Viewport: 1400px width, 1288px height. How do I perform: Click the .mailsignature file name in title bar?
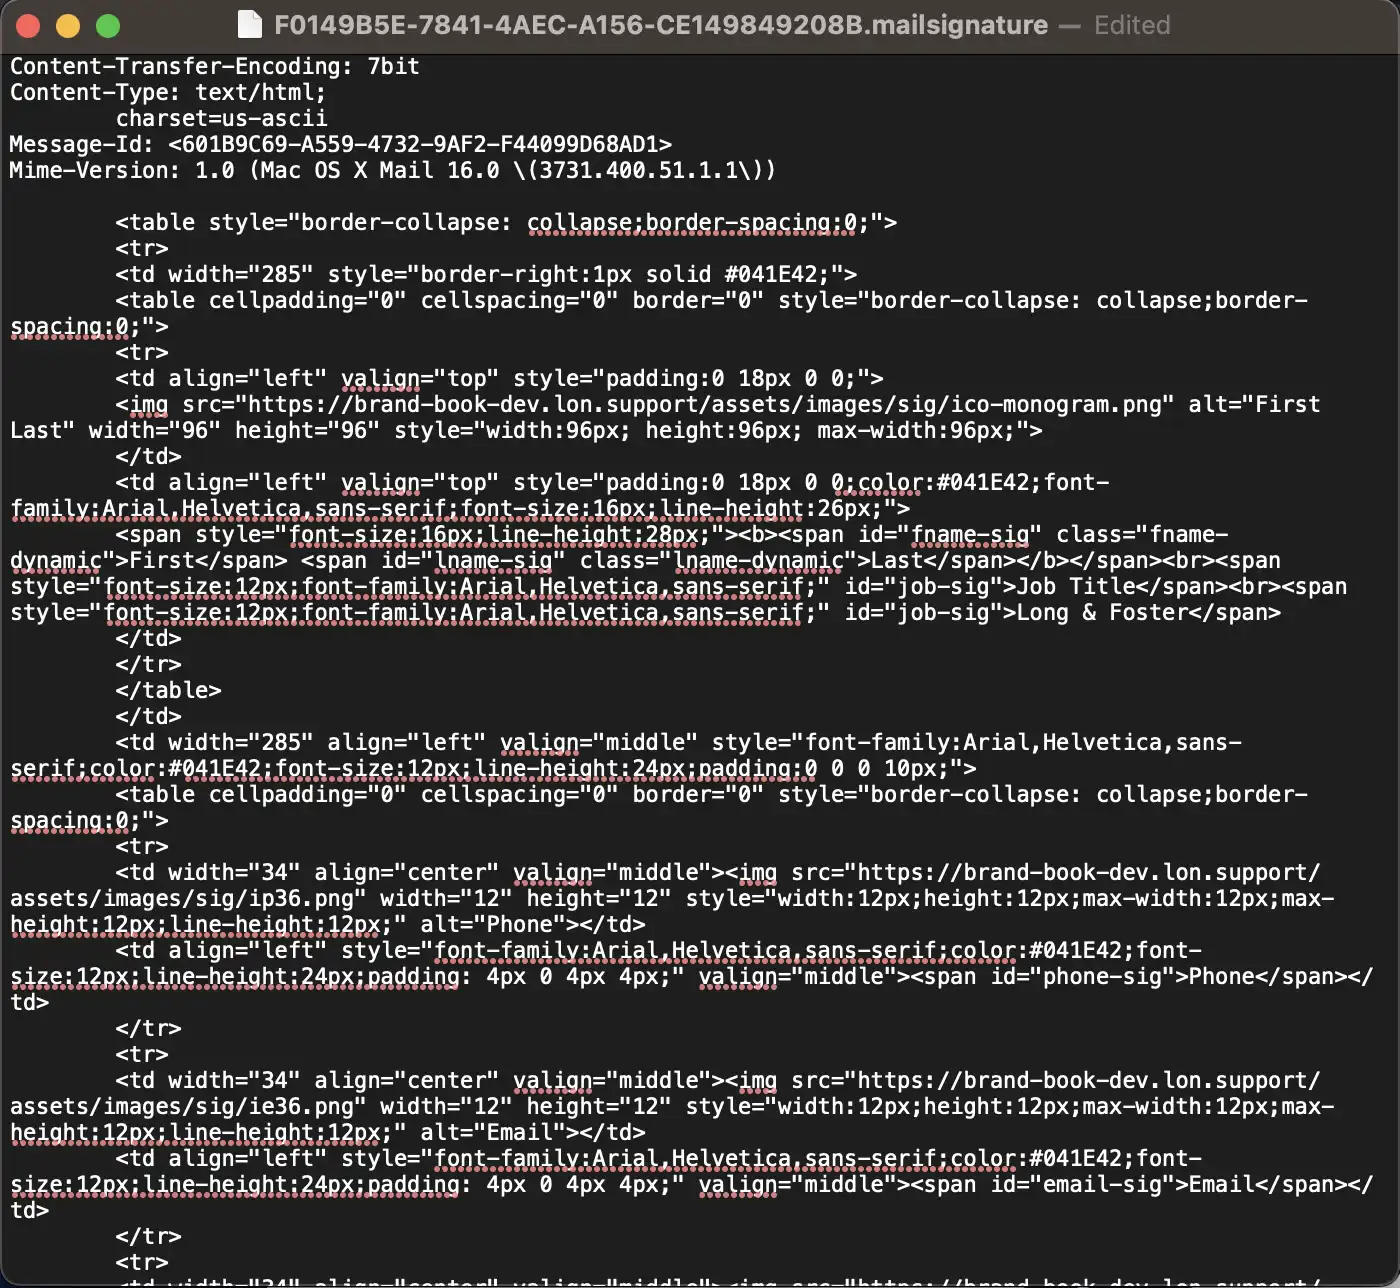tap(660, 25)
